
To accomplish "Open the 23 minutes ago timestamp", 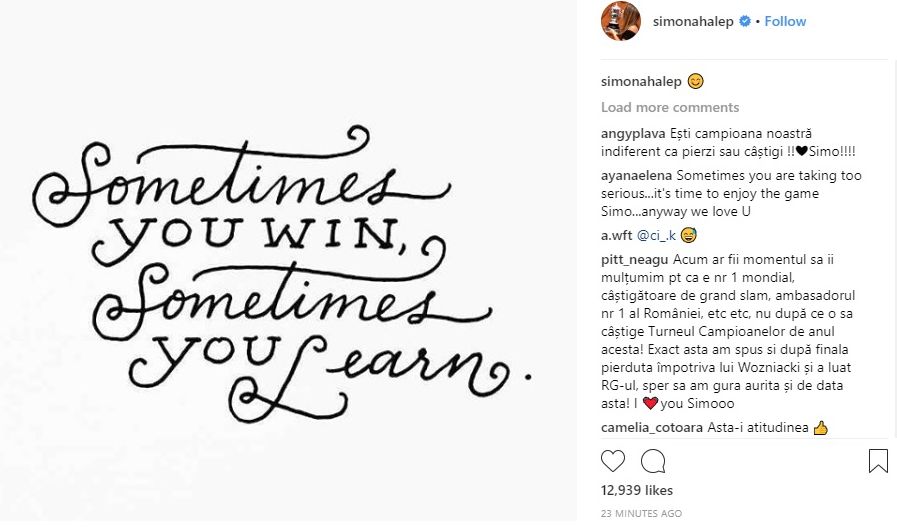I will point(642,513).
